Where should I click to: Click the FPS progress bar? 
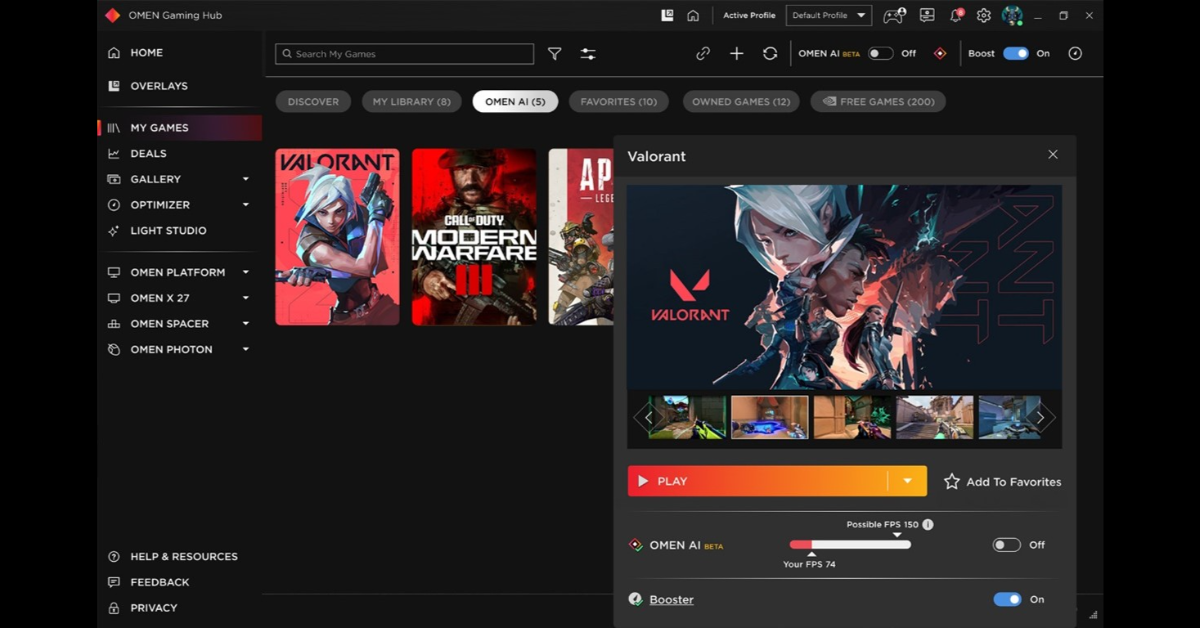pos(849,545)
